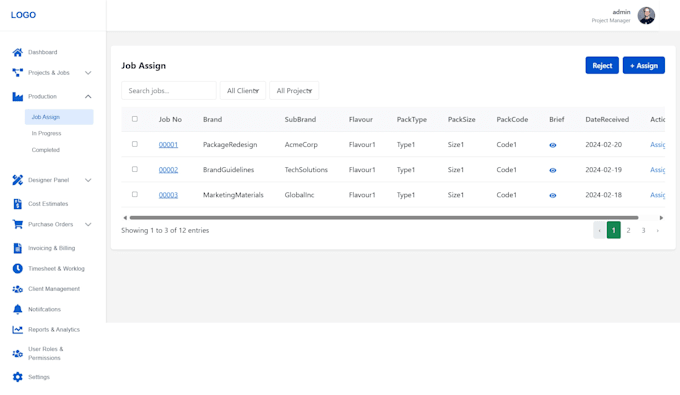Screen dimensions: 680x395
Task: Click the Search jobs input field
Action: coord(169,91)
